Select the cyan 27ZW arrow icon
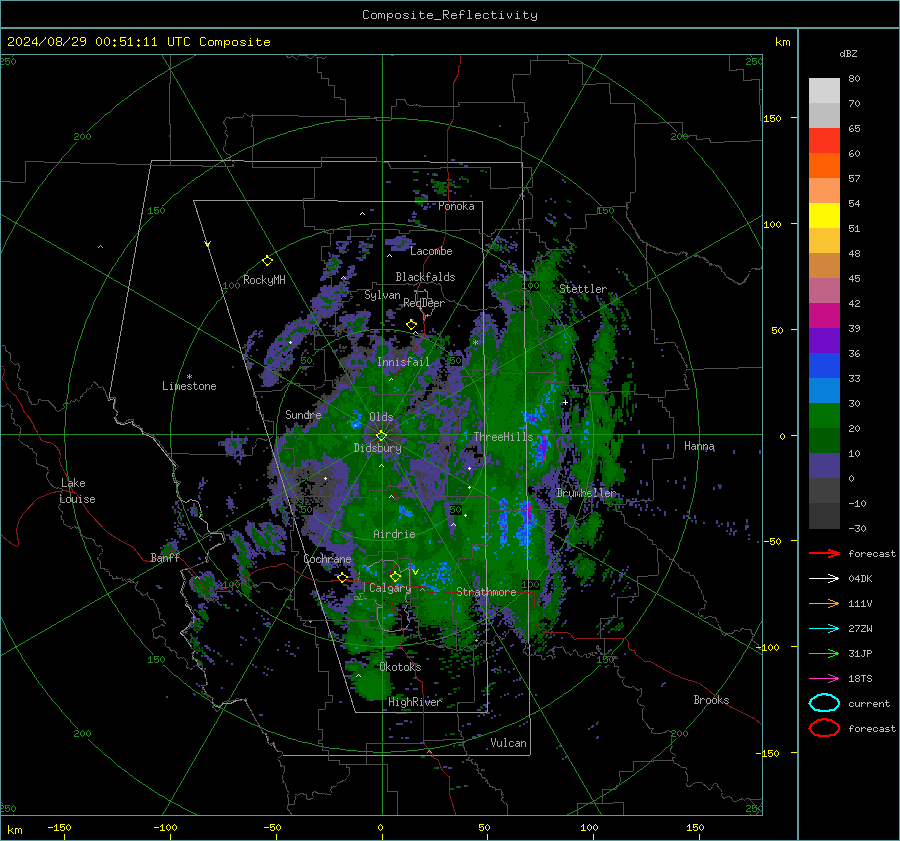 click(824, 629)
